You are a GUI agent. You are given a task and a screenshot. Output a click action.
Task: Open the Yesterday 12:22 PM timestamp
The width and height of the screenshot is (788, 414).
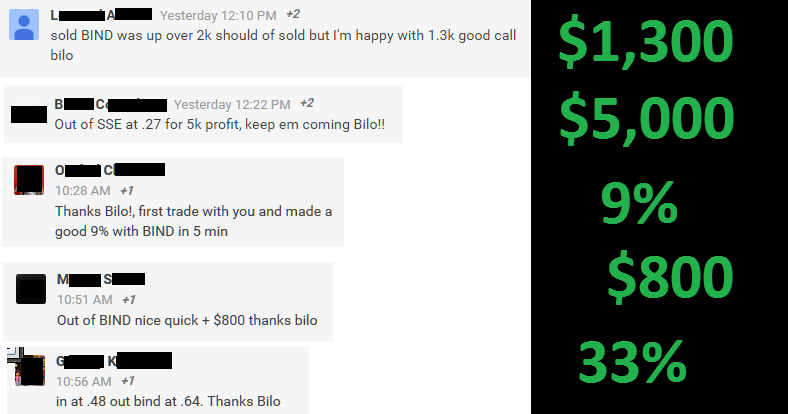pos(232,105)
